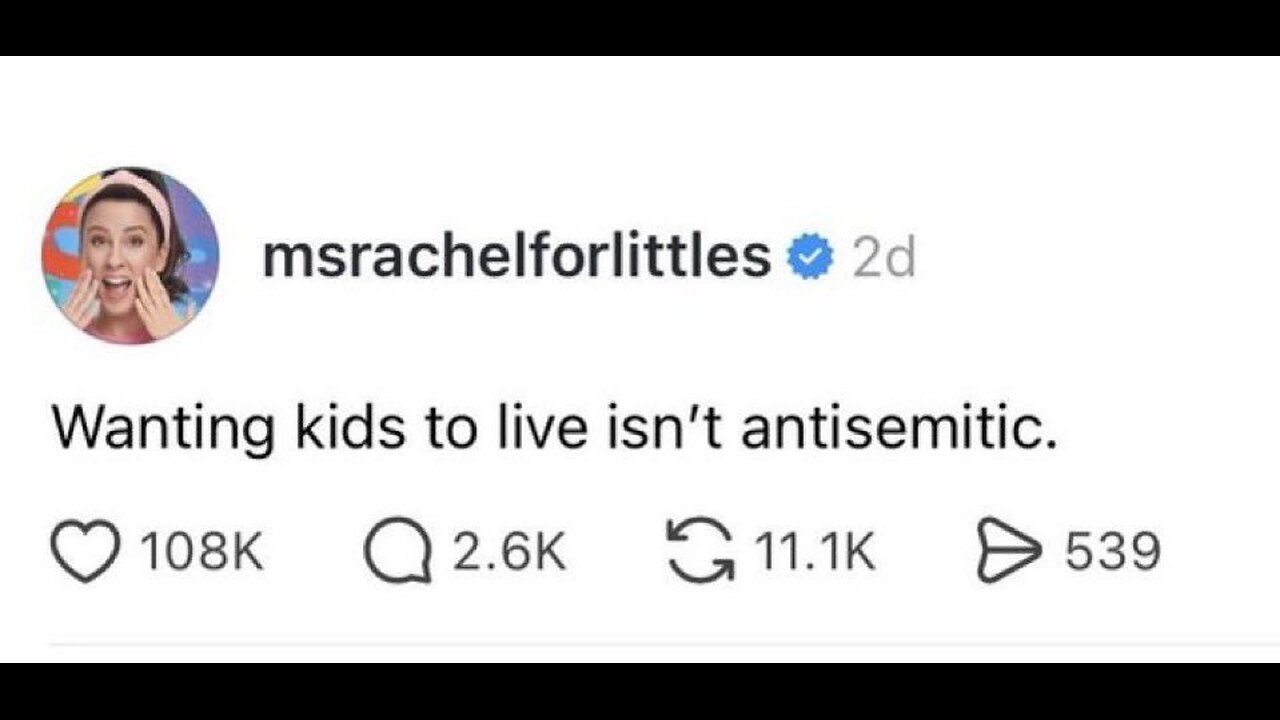This screenshot has width=1280, height=720.
Task: Repost using the circular arrows icon
Action: click(698, 552)
